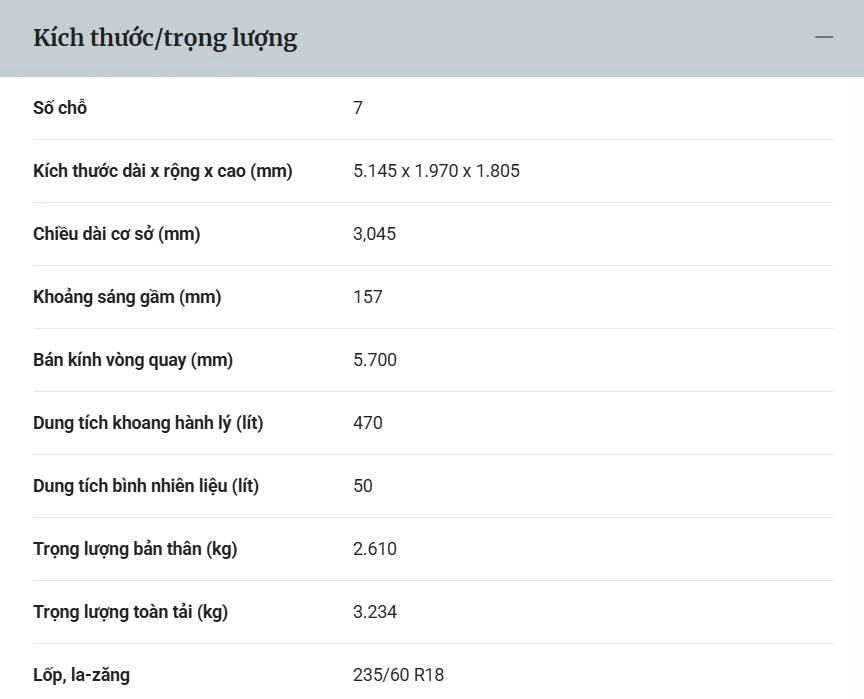Click the Kích thước/trọng lượng header title
Image resolution: width=864 pixels, height=699 pixels.
[165, 38]
